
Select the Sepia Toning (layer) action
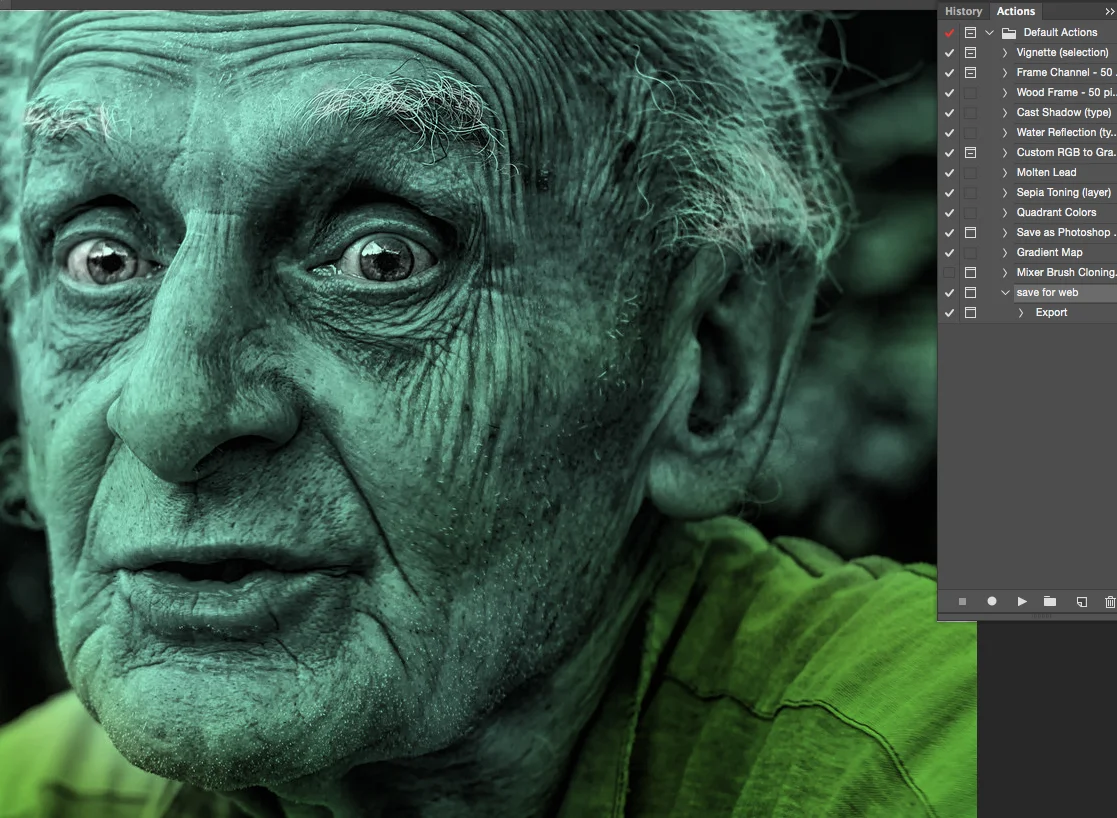1064,192
